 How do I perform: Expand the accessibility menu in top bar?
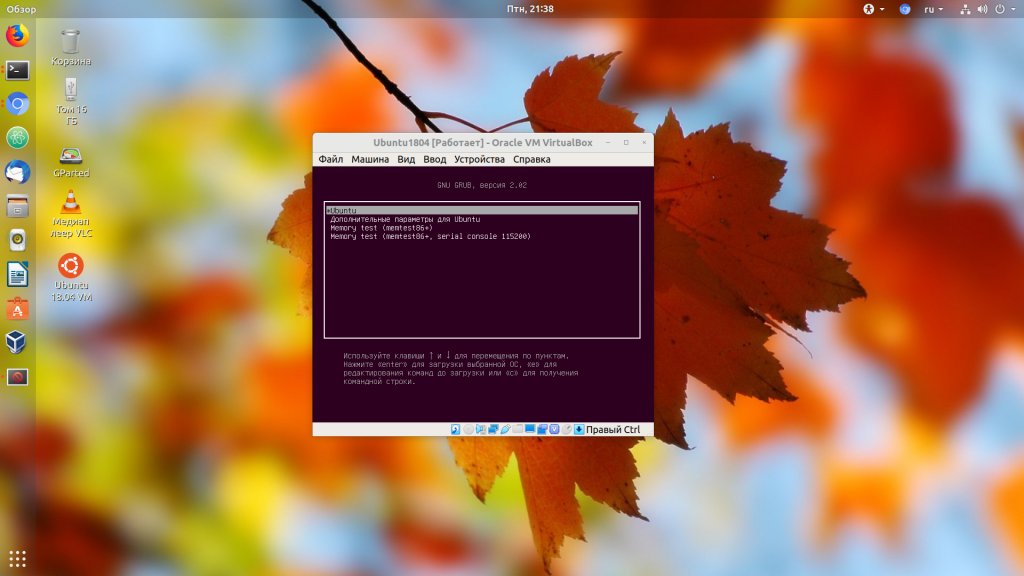tap(874, 9)
